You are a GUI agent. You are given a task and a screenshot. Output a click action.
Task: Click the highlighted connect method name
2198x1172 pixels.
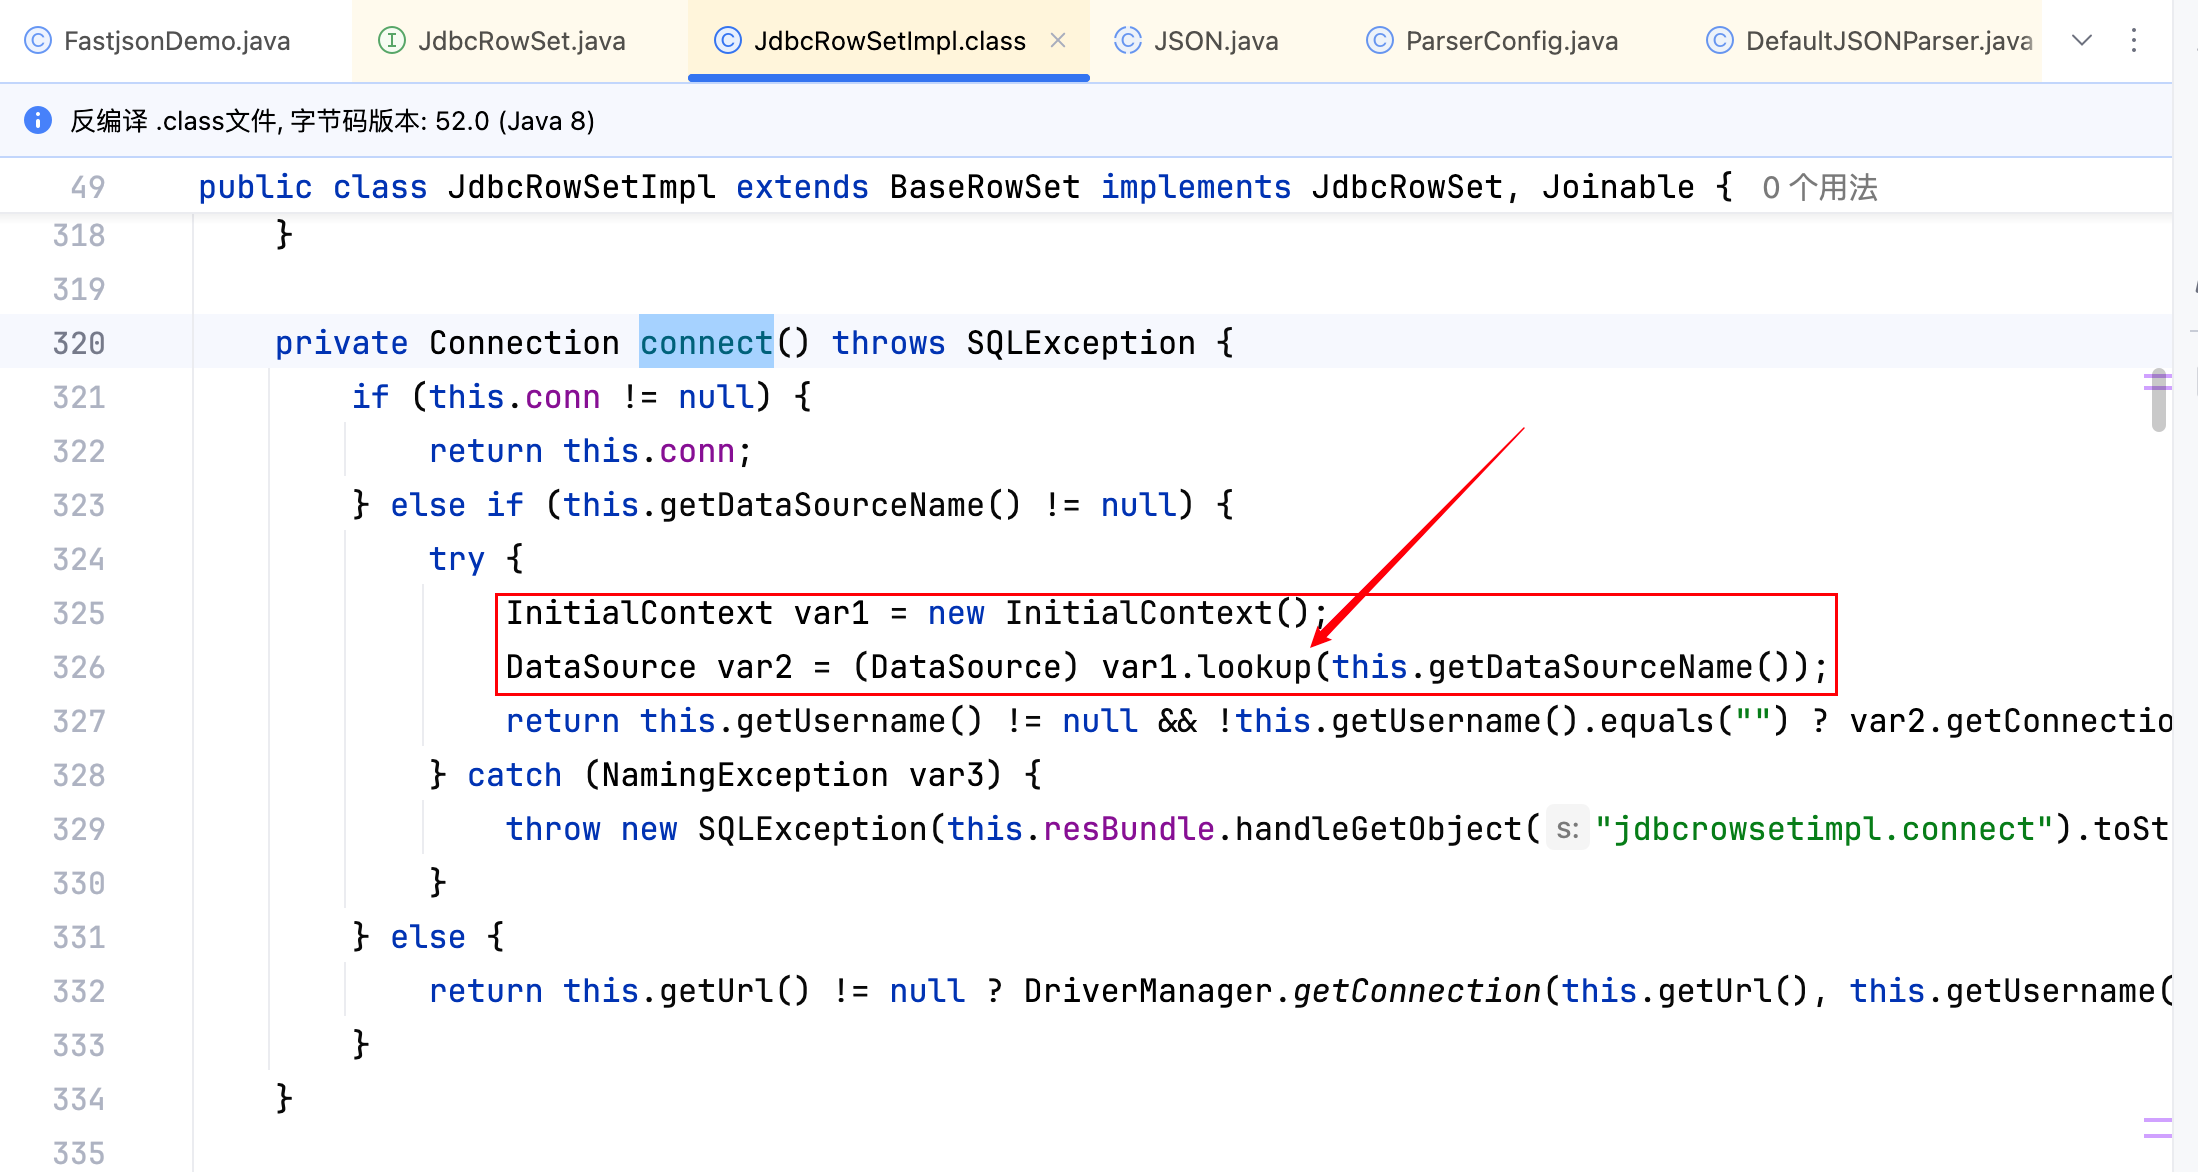click(706, 343)
